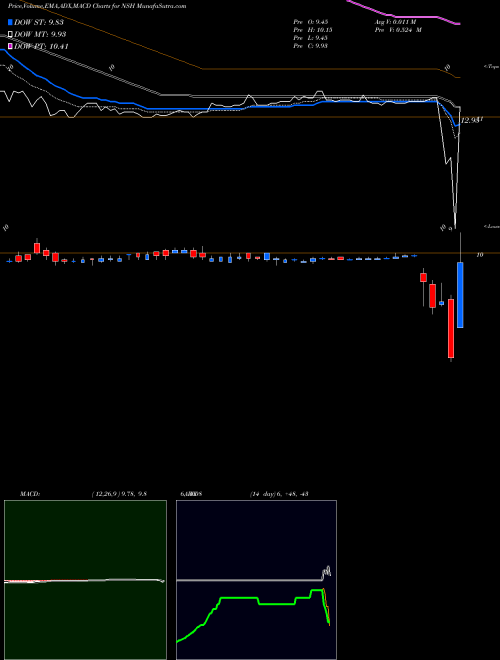Click the 'Pre H: 10.15' high value
This screenshot has height=660, width=500.
pos(312,30)
